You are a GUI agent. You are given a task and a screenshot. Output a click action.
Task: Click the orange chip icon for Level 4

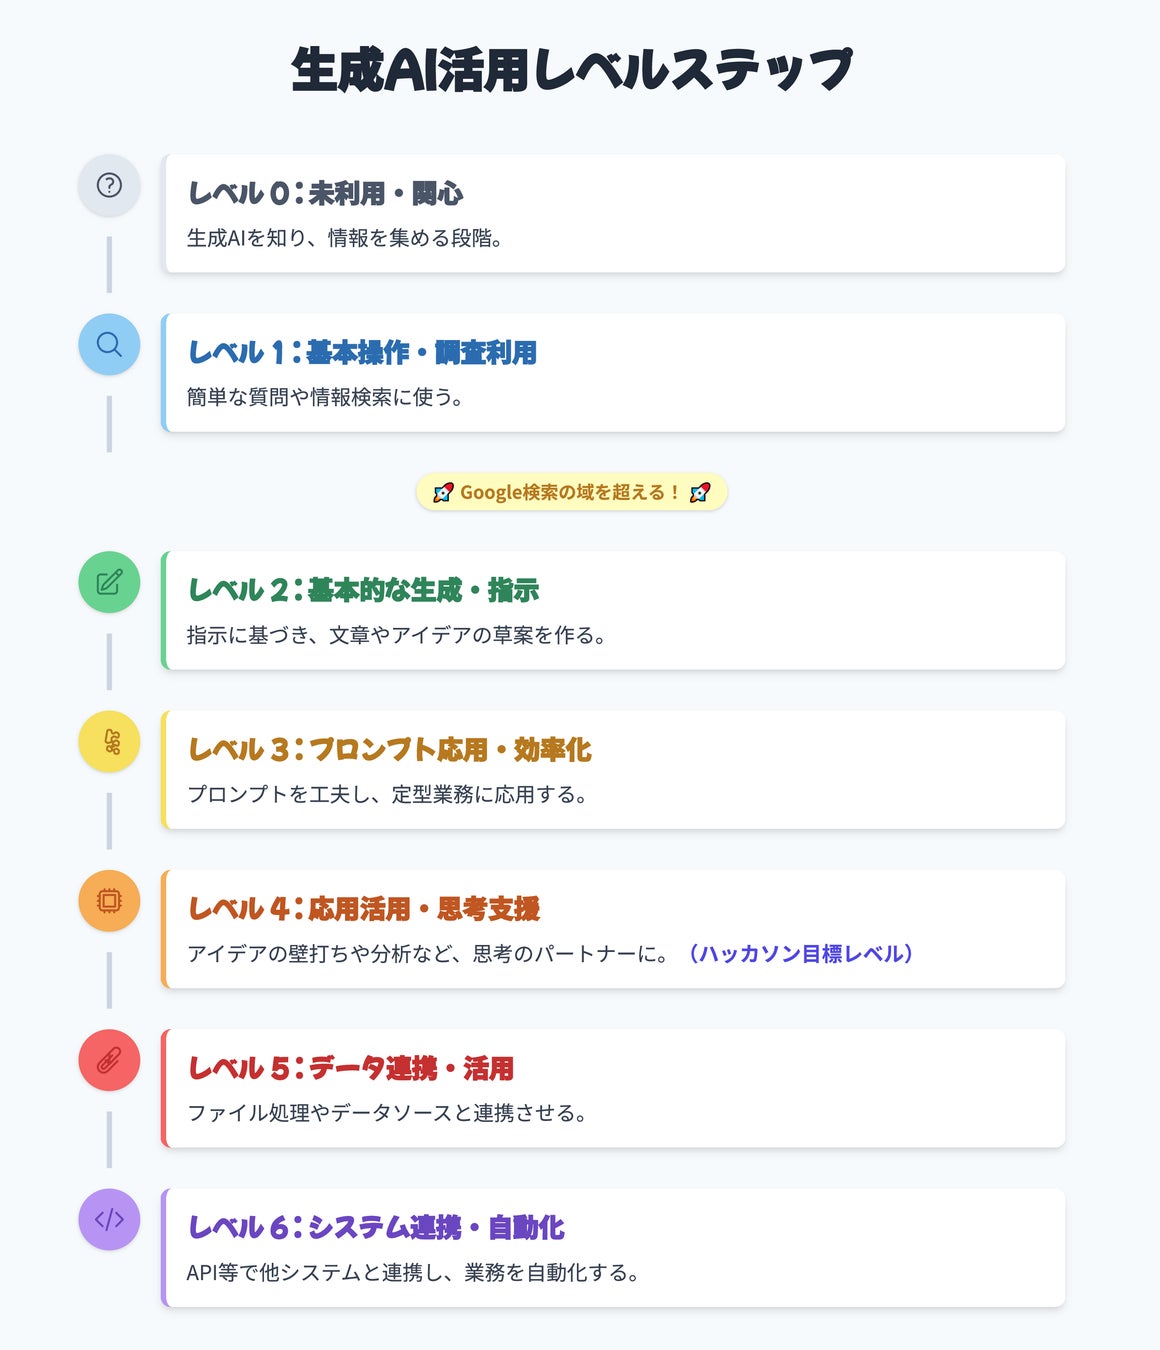click(x=109, y=901)
